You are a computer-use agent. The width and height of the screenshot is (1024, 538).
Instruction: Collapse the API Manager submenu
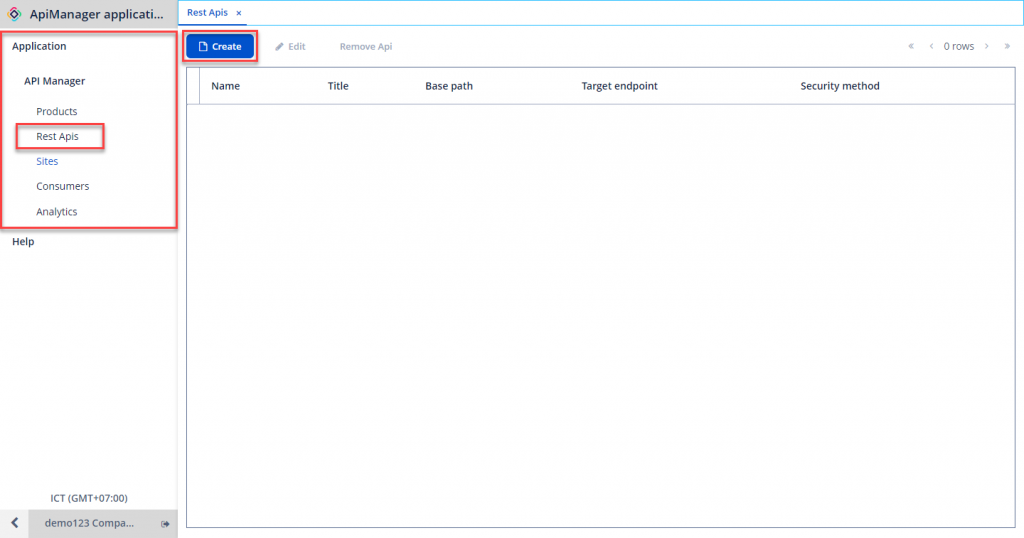54,81
